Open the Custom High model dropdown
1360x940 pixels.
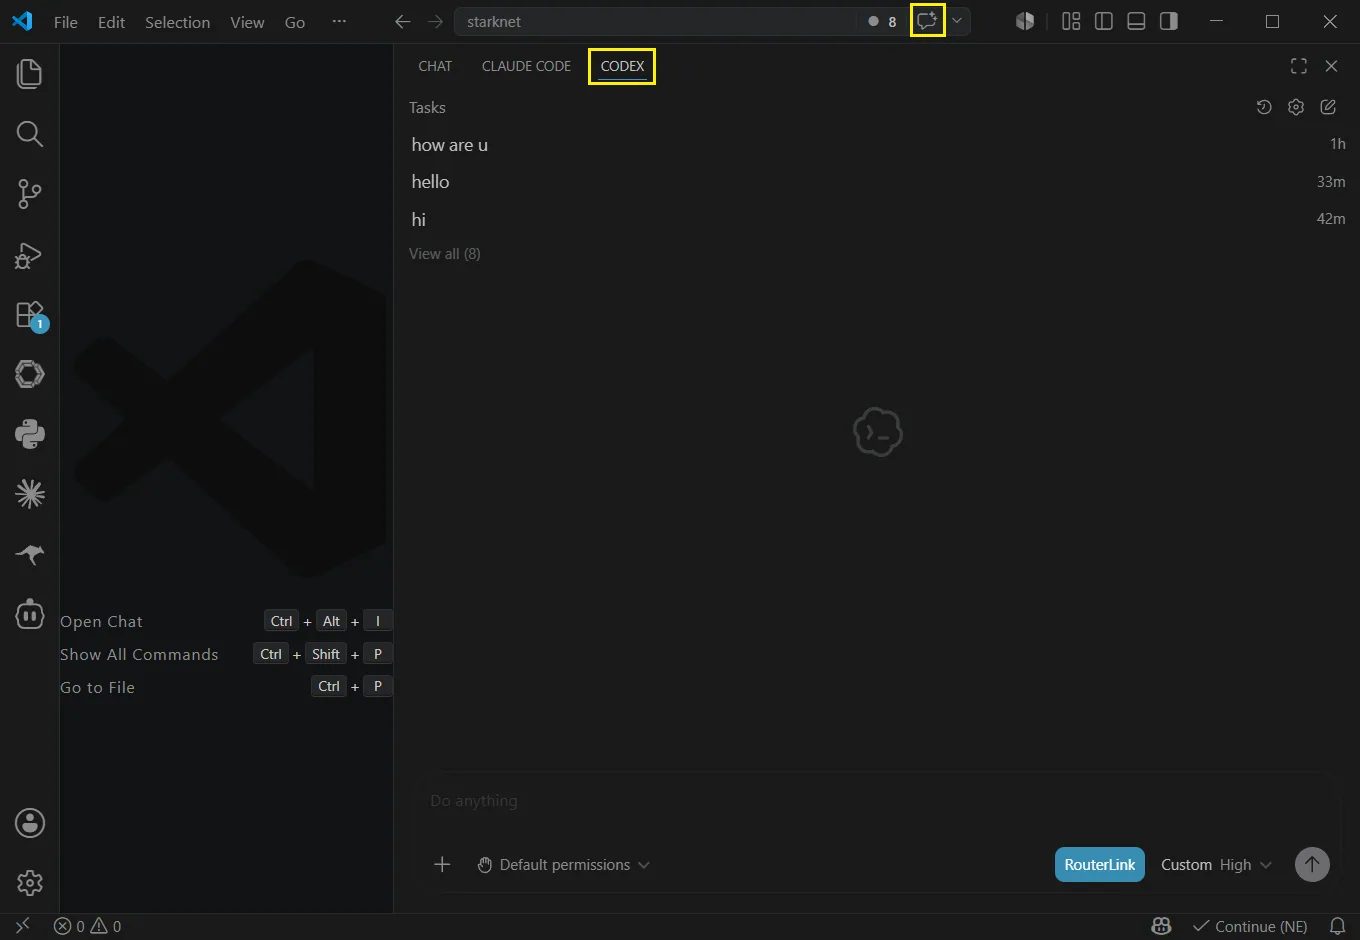click(x=1216, y=865)
